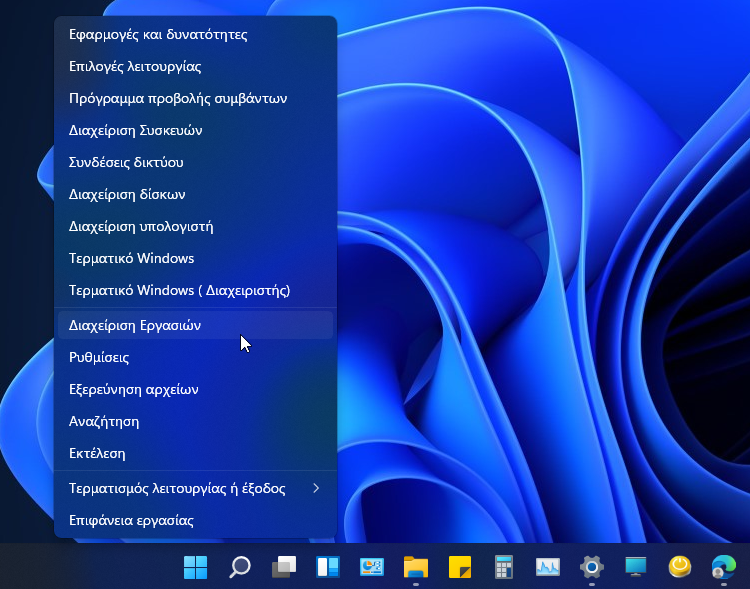Screen dimensions: 750x589
Task: Choose Αναζήτηση in the menu
Action: [x=195, y=422]
